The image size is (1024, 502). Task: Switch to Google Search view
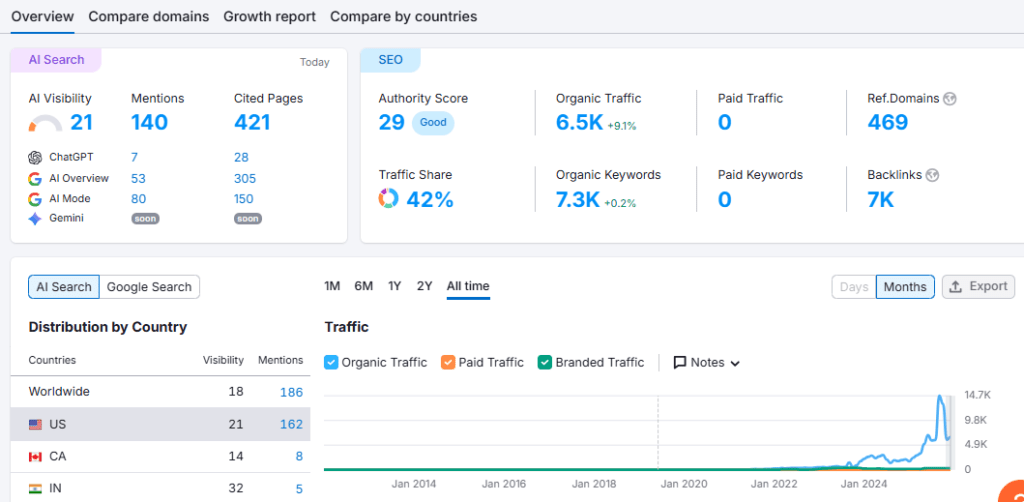(x=150, y=287)
